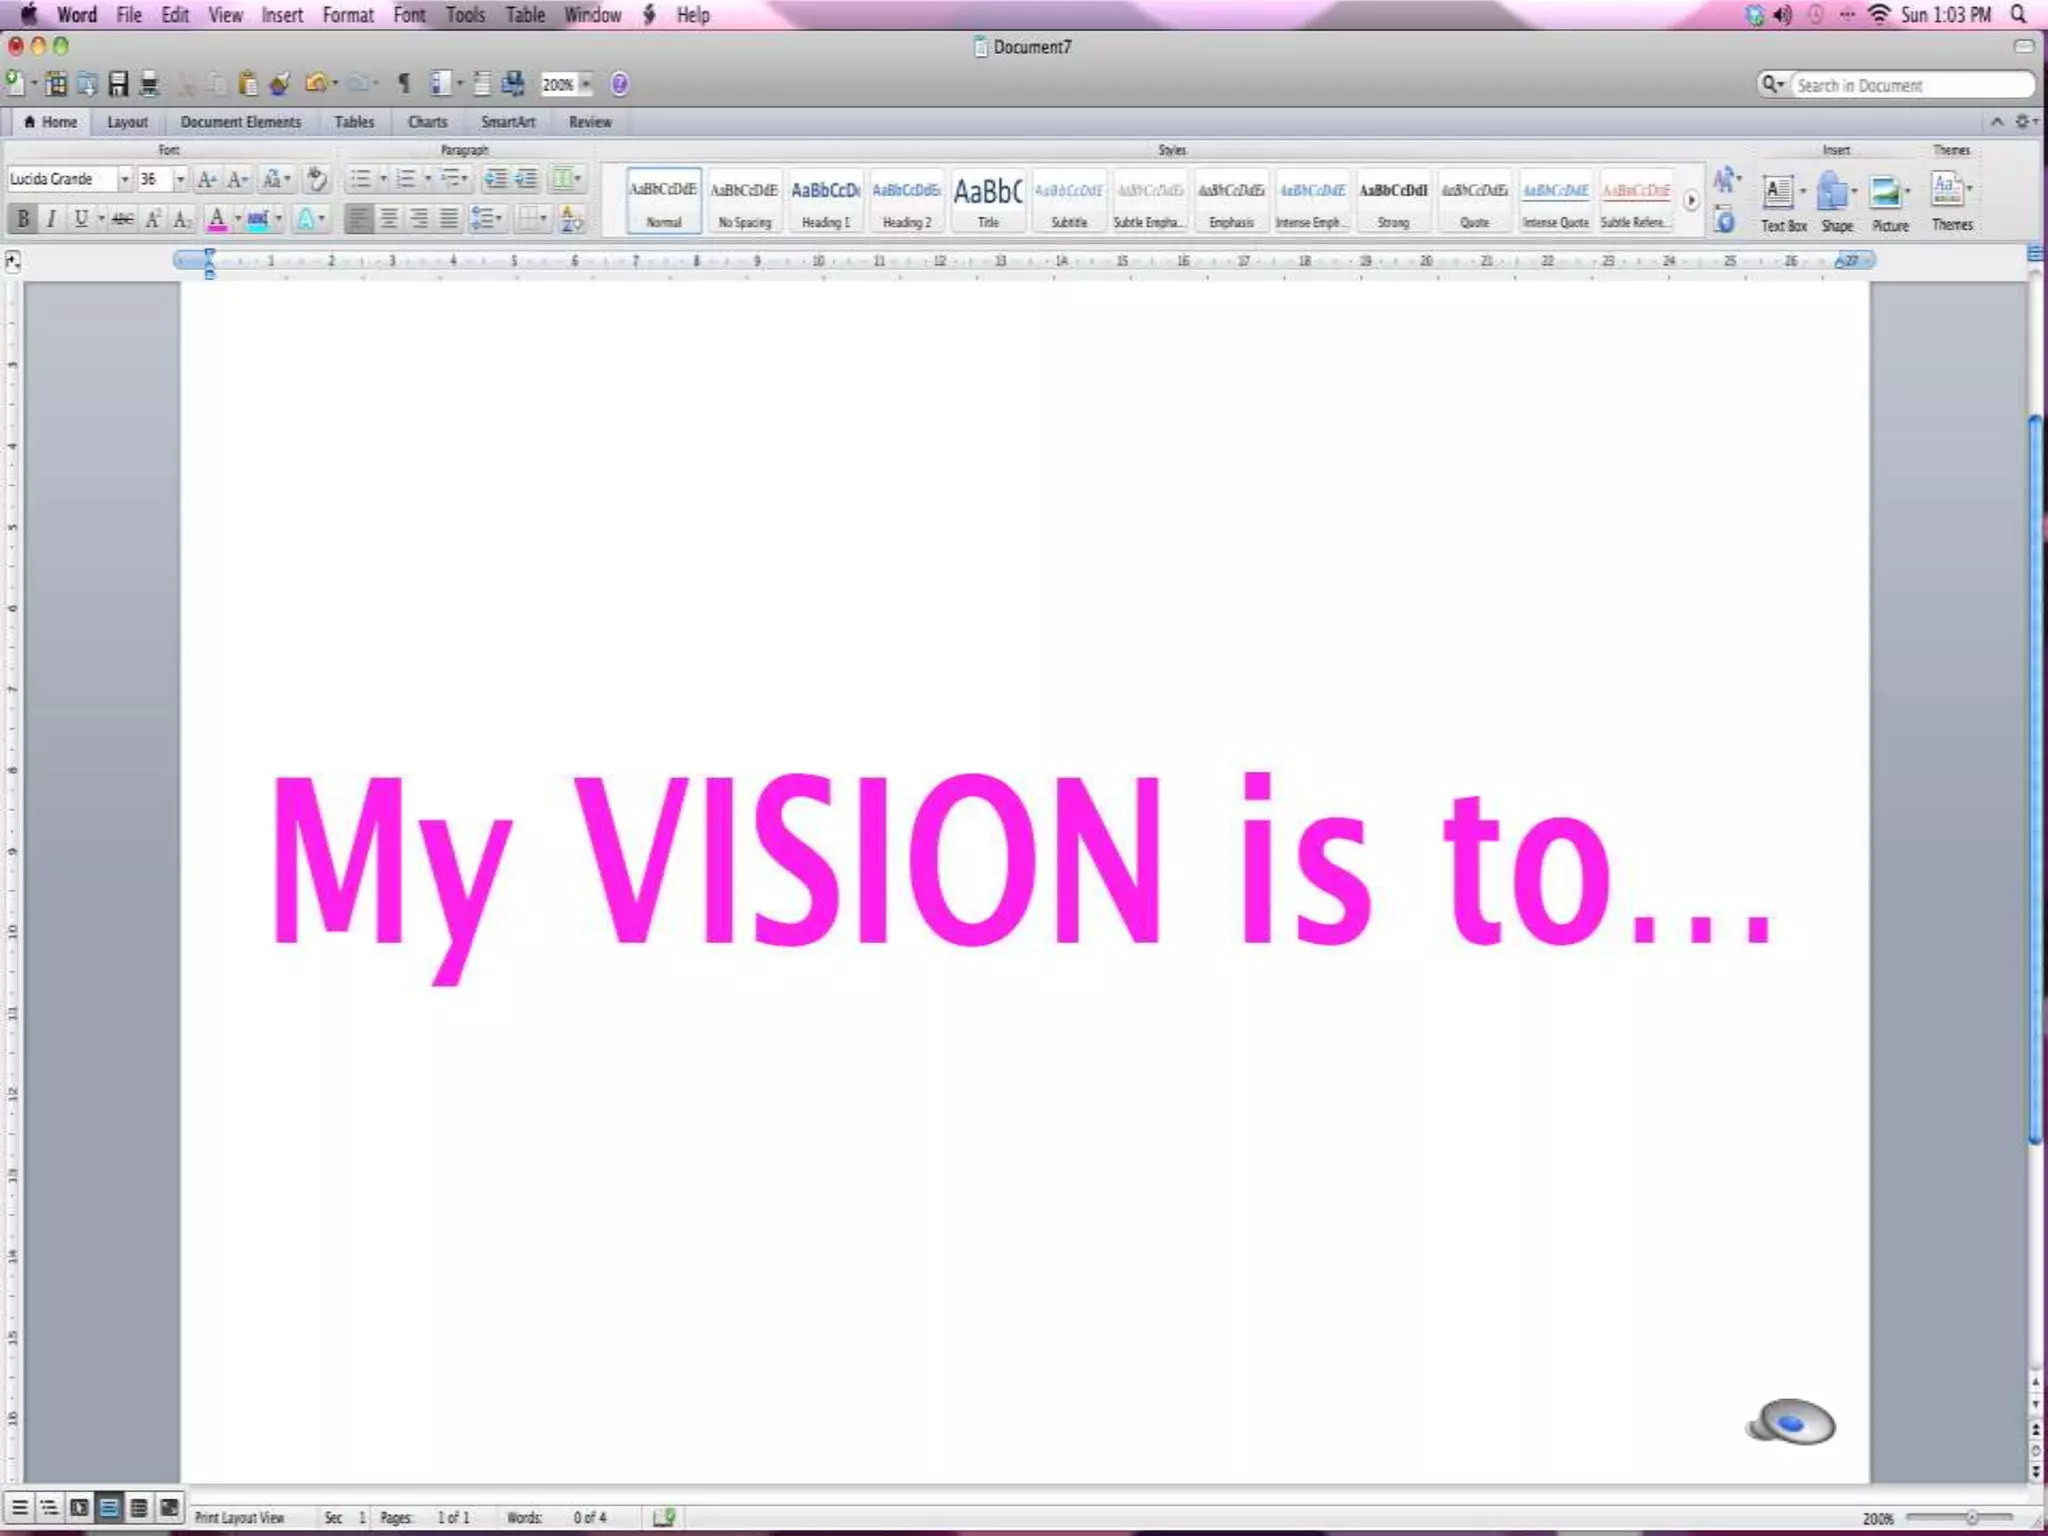Viewport: 2048px width, 1536px height.
Task: Click the Print icon in toolbar
Action: coord(149,84)
